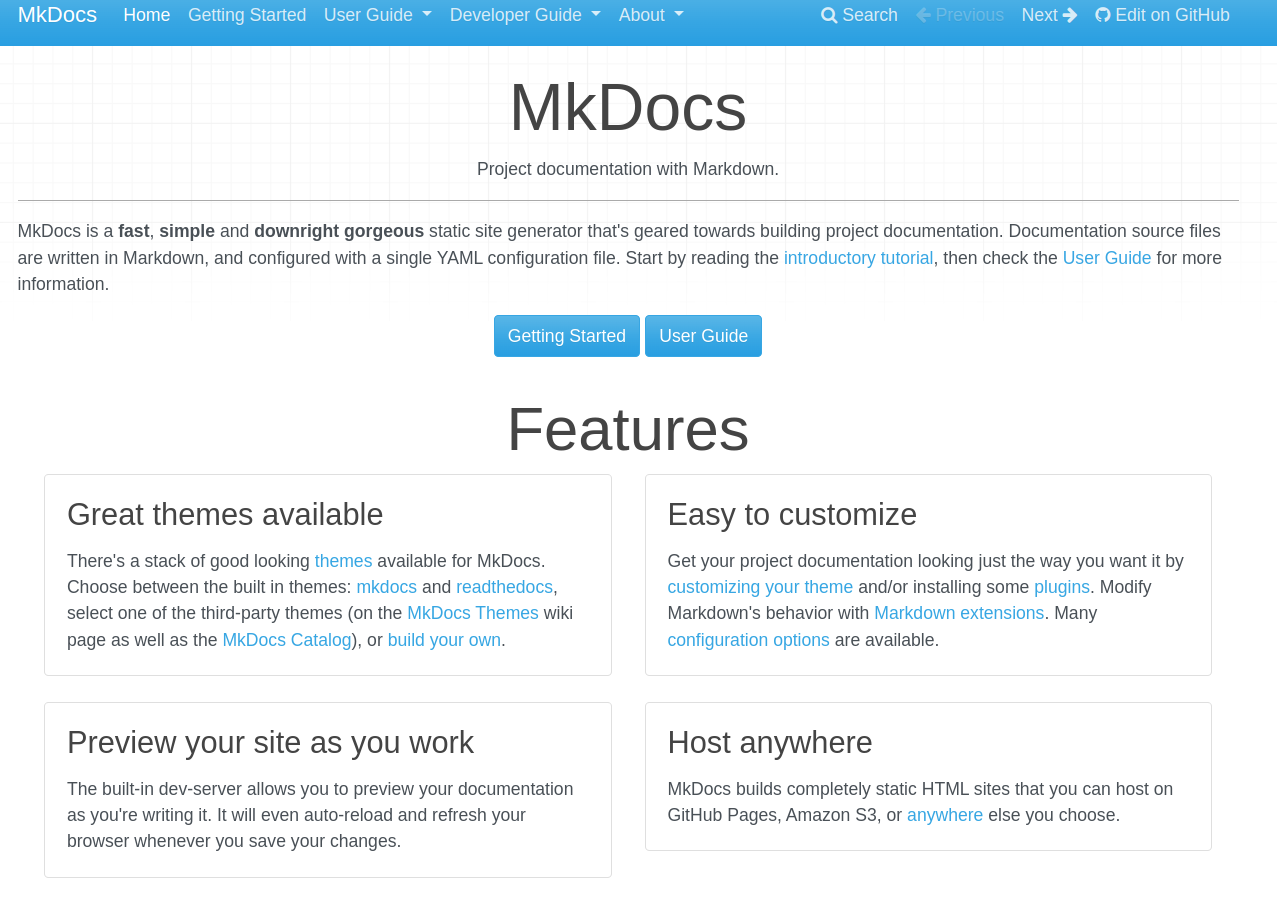Image resolution: width=1277 pixels, height=902 pixels.
Task: Click the MkDocs brand logo text
Action: coord(57,15)
